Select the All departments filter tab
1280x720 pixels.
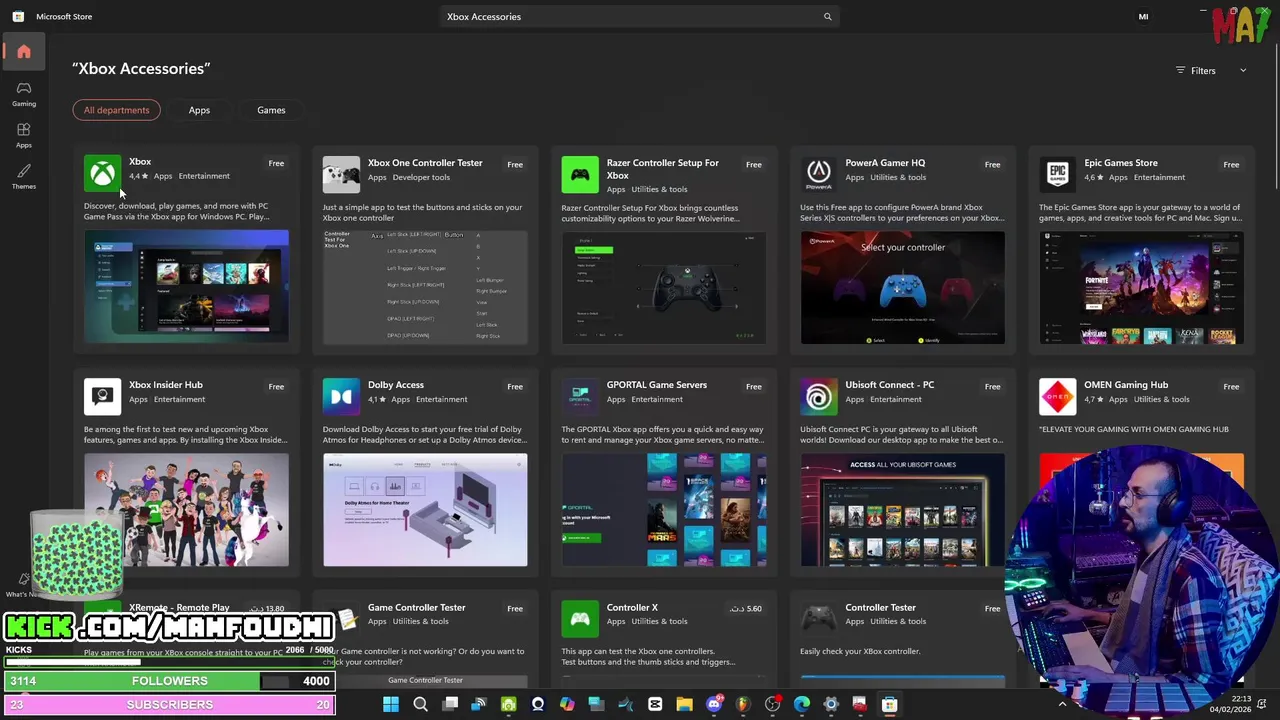coord(116,110)
